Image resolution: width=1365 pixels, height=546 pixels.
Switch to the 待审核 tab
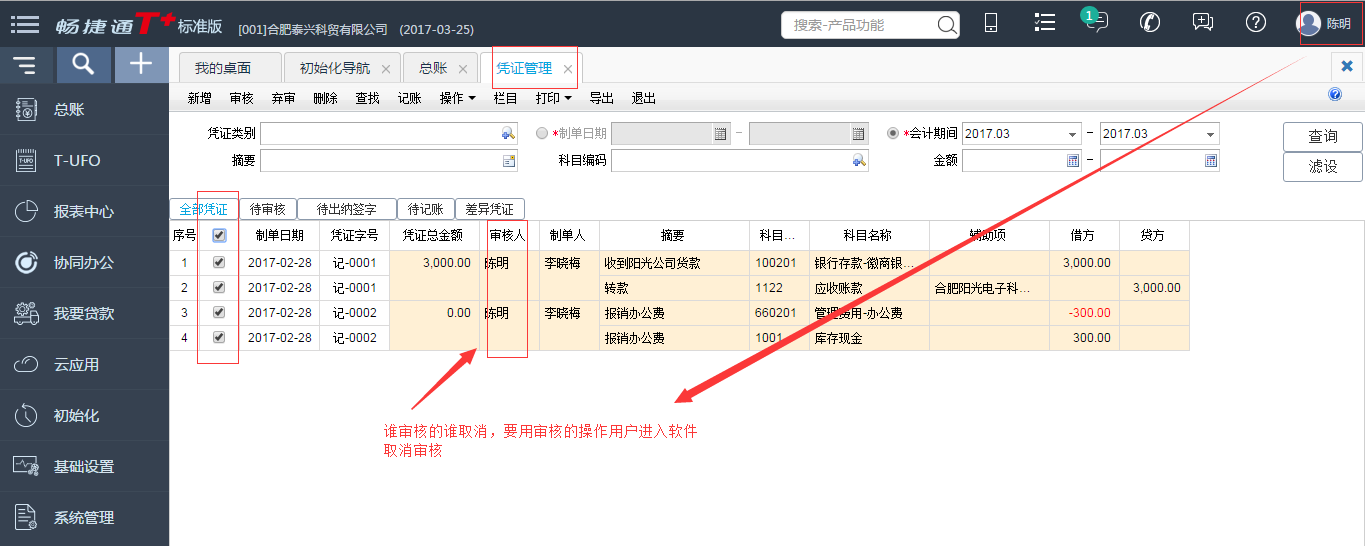[267, 209]
